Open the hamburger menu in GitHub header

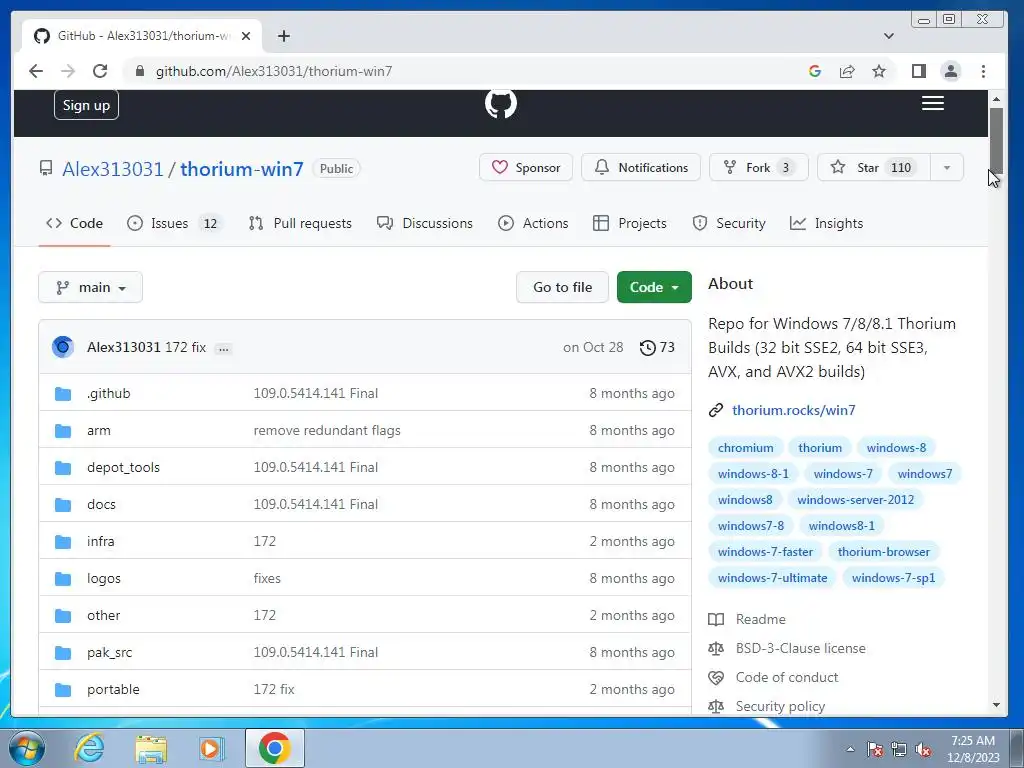point(933,103)
